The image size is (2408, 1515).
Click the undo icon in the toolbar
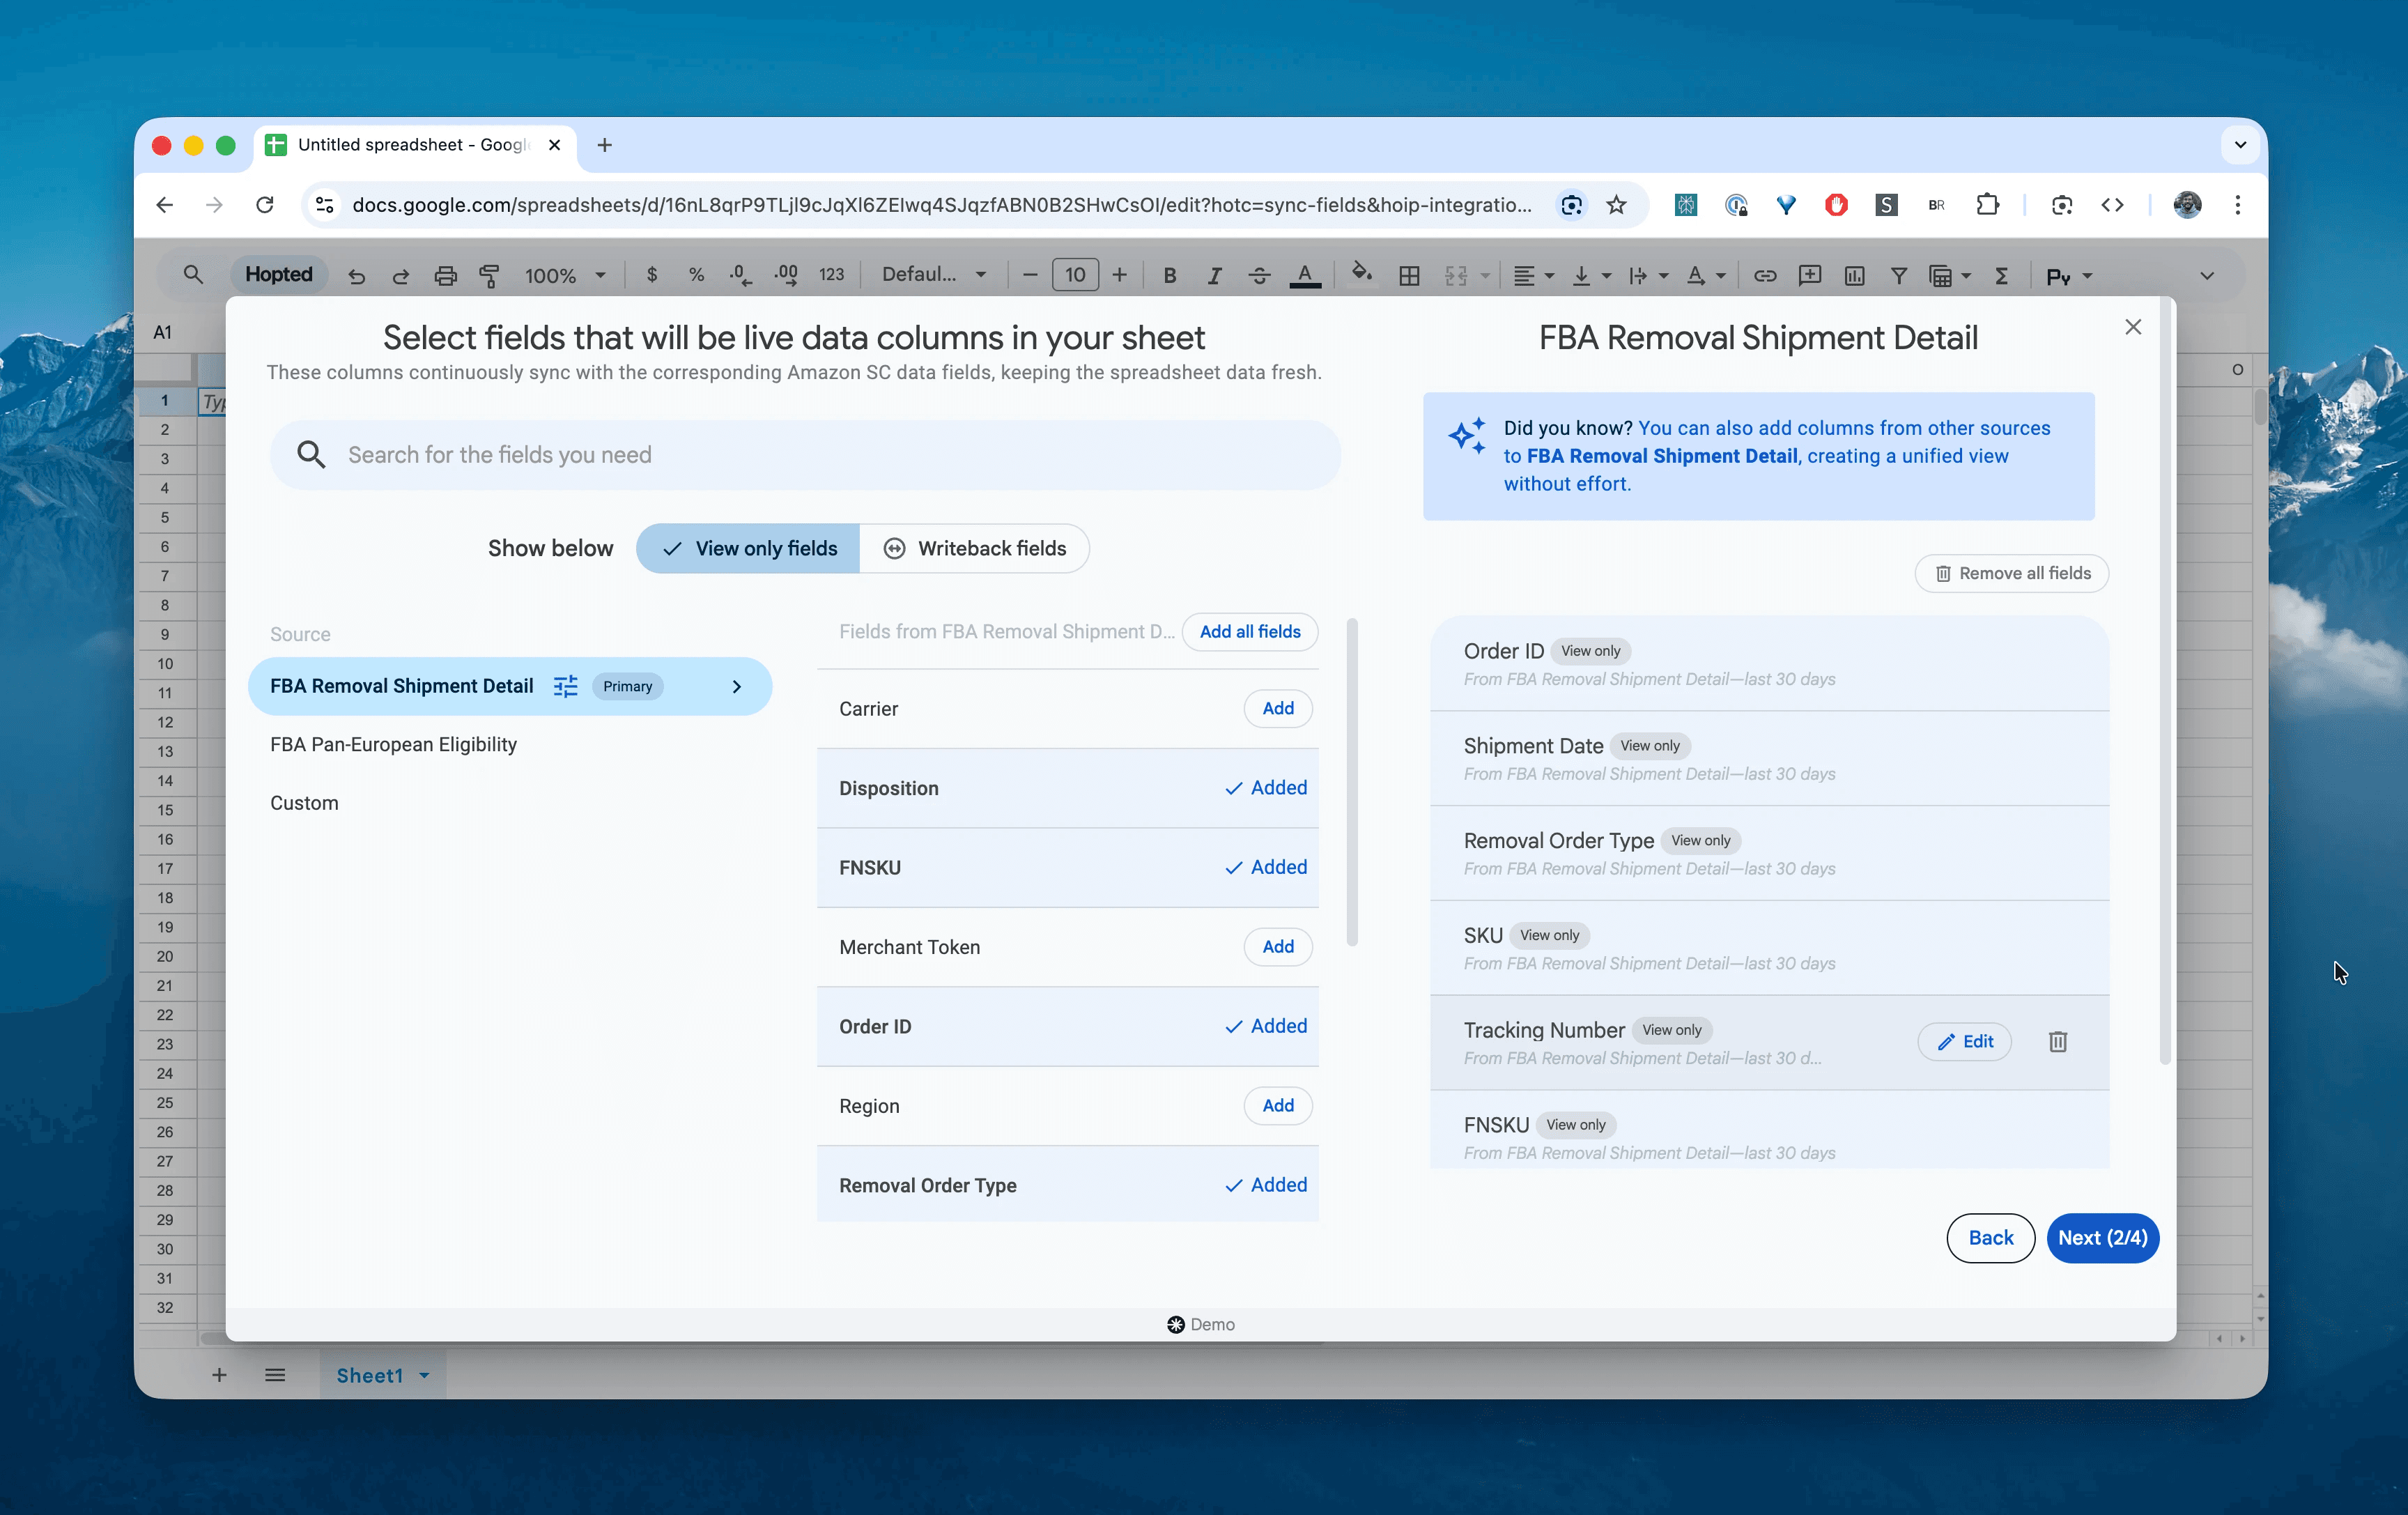pyautogui.click(x=357, y=276)
